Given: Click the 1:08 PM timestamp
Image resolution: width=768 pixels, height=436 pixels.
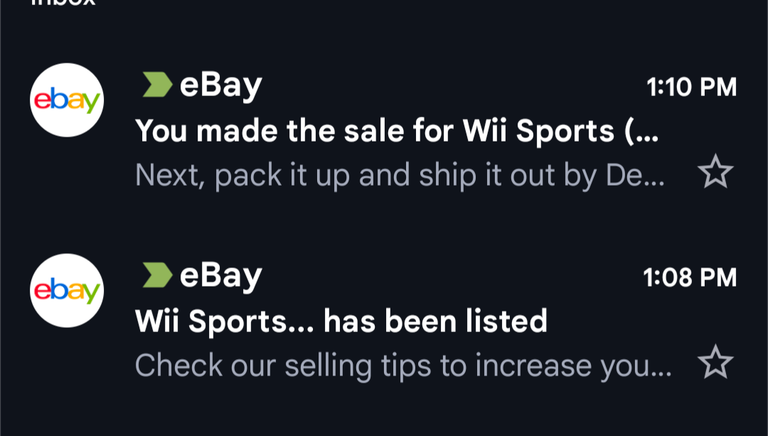Looking at the screenshot, I should click(x=689, y=277).
